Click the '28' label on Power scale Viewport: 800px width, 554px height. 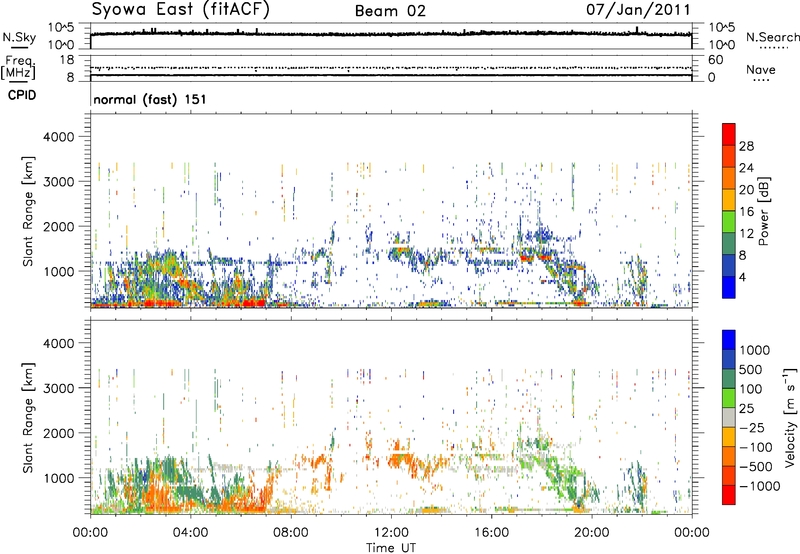tap(746, 146)
